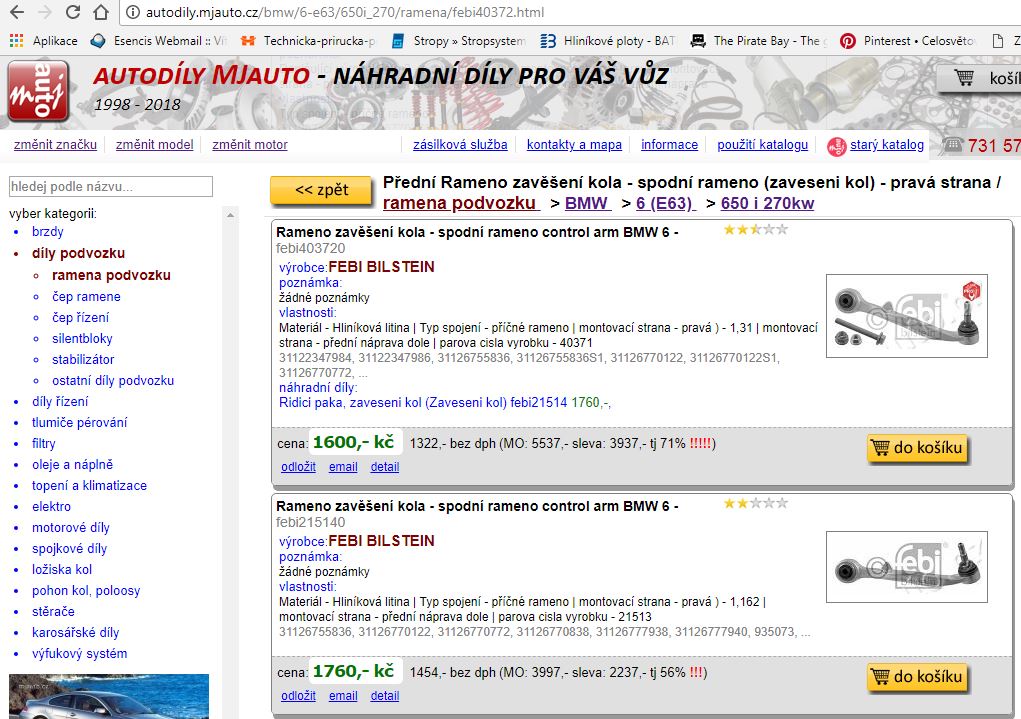
Task: Select ostatní díly podvozku subcategory
Action: (113, 380)
